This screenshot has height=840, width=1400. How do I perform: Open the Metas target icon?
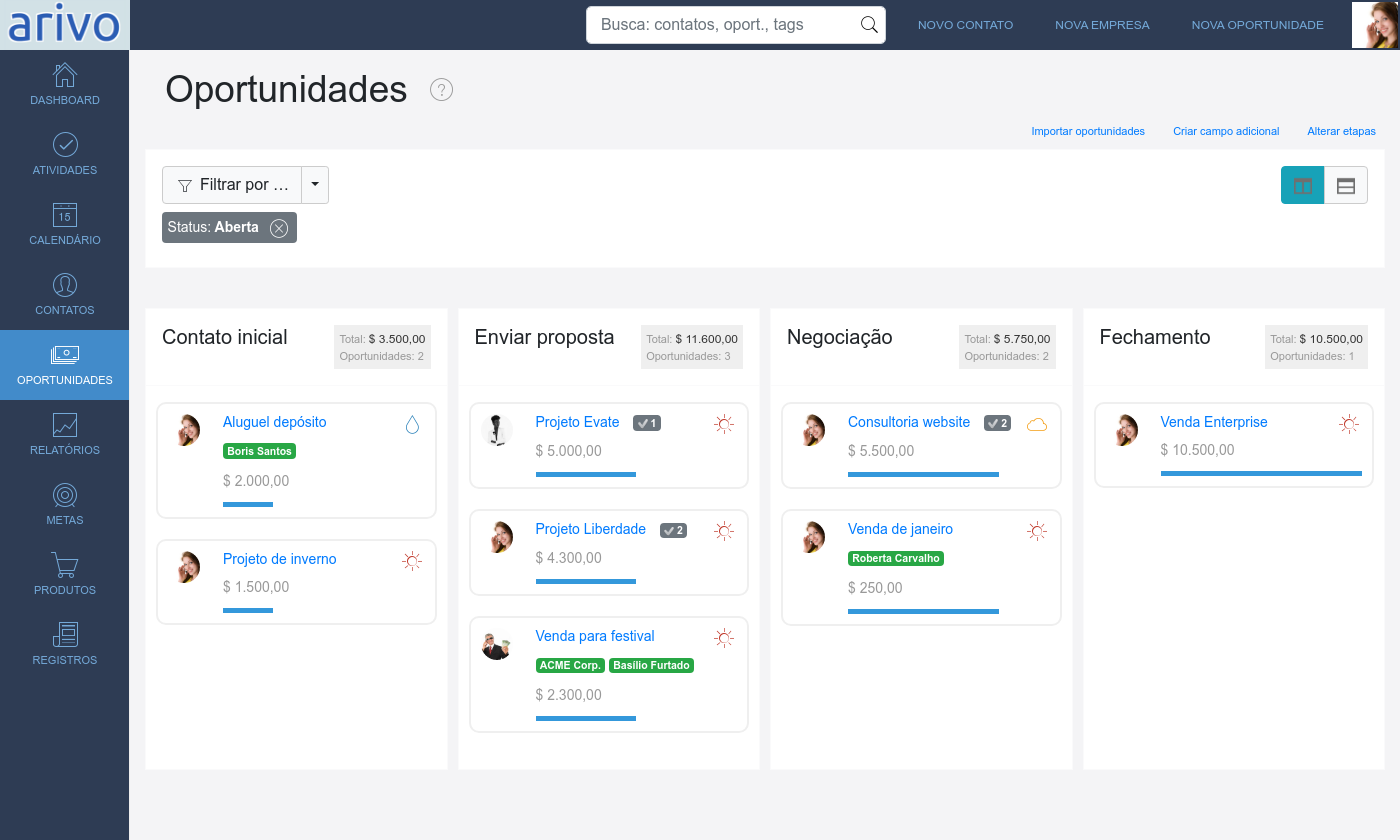pyautogui.click(x=65, y=496)
